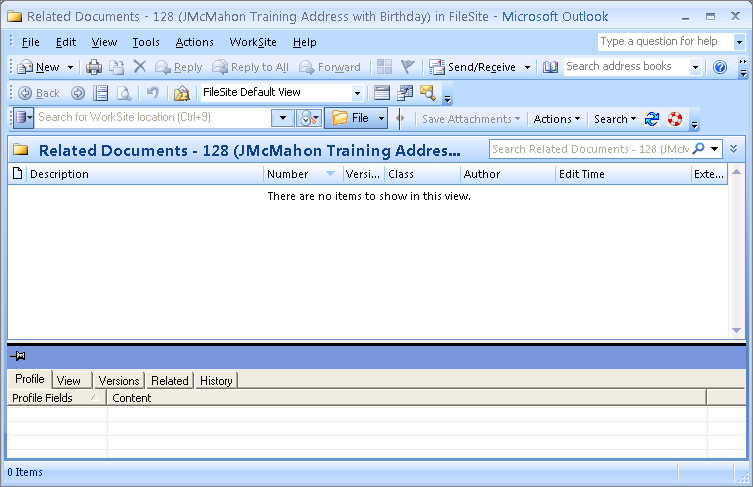The image size is (753, 487).
Task: Open the Help menu
Action: (x=304, y=42)
